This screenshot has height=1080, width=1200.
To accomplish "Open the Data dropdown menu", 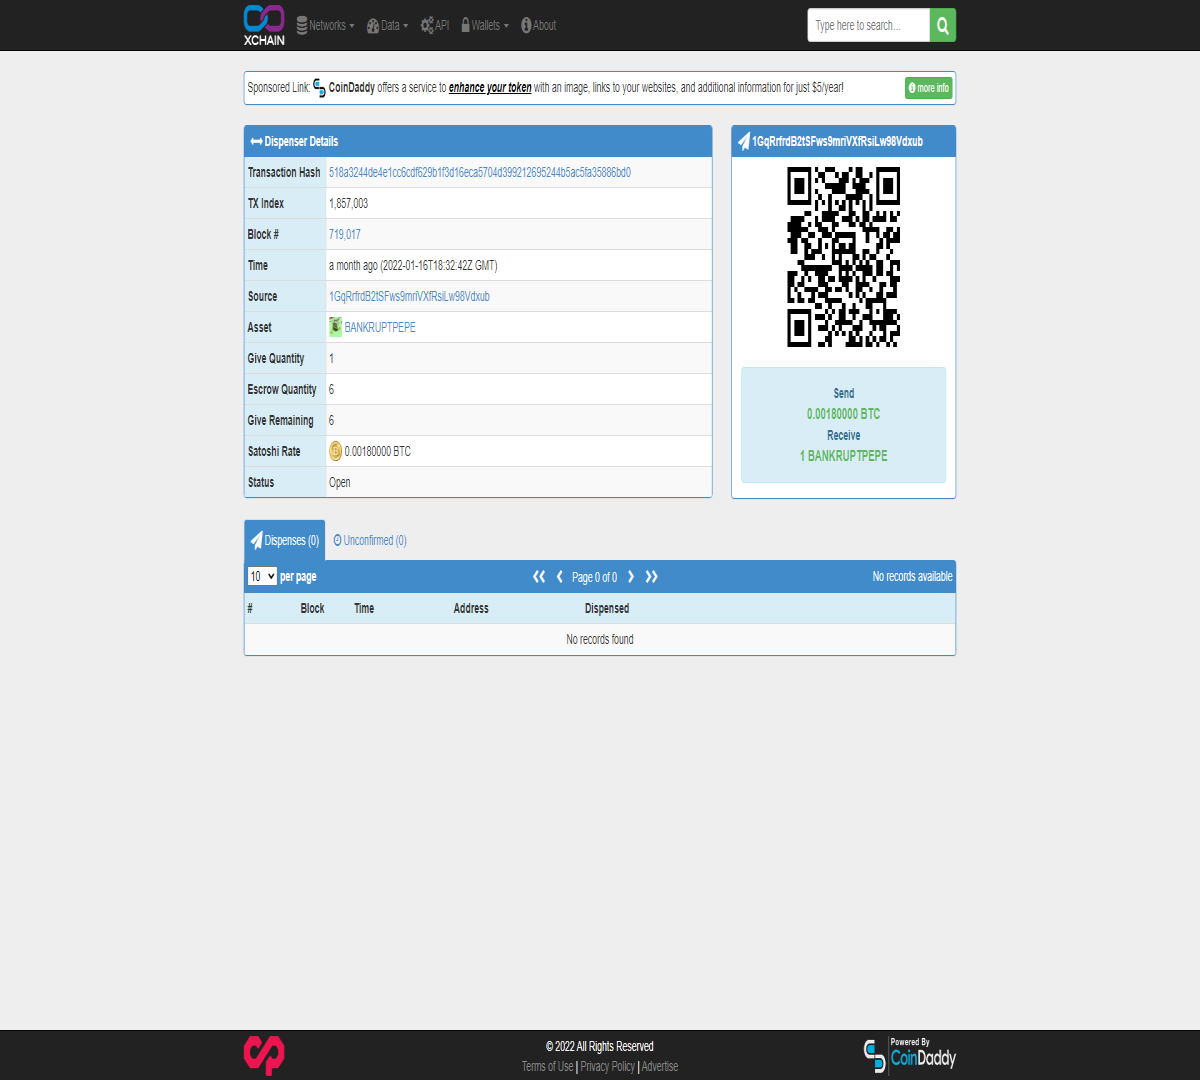I will click(x=387, y=25).
